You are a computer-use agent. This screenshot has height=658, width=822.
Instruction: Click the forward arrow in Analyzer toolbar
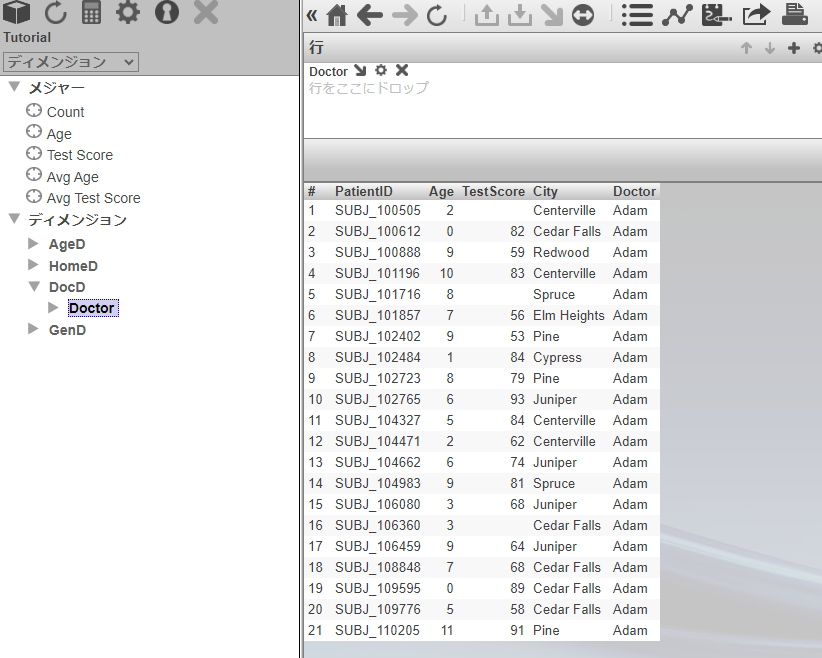(404, 15)
